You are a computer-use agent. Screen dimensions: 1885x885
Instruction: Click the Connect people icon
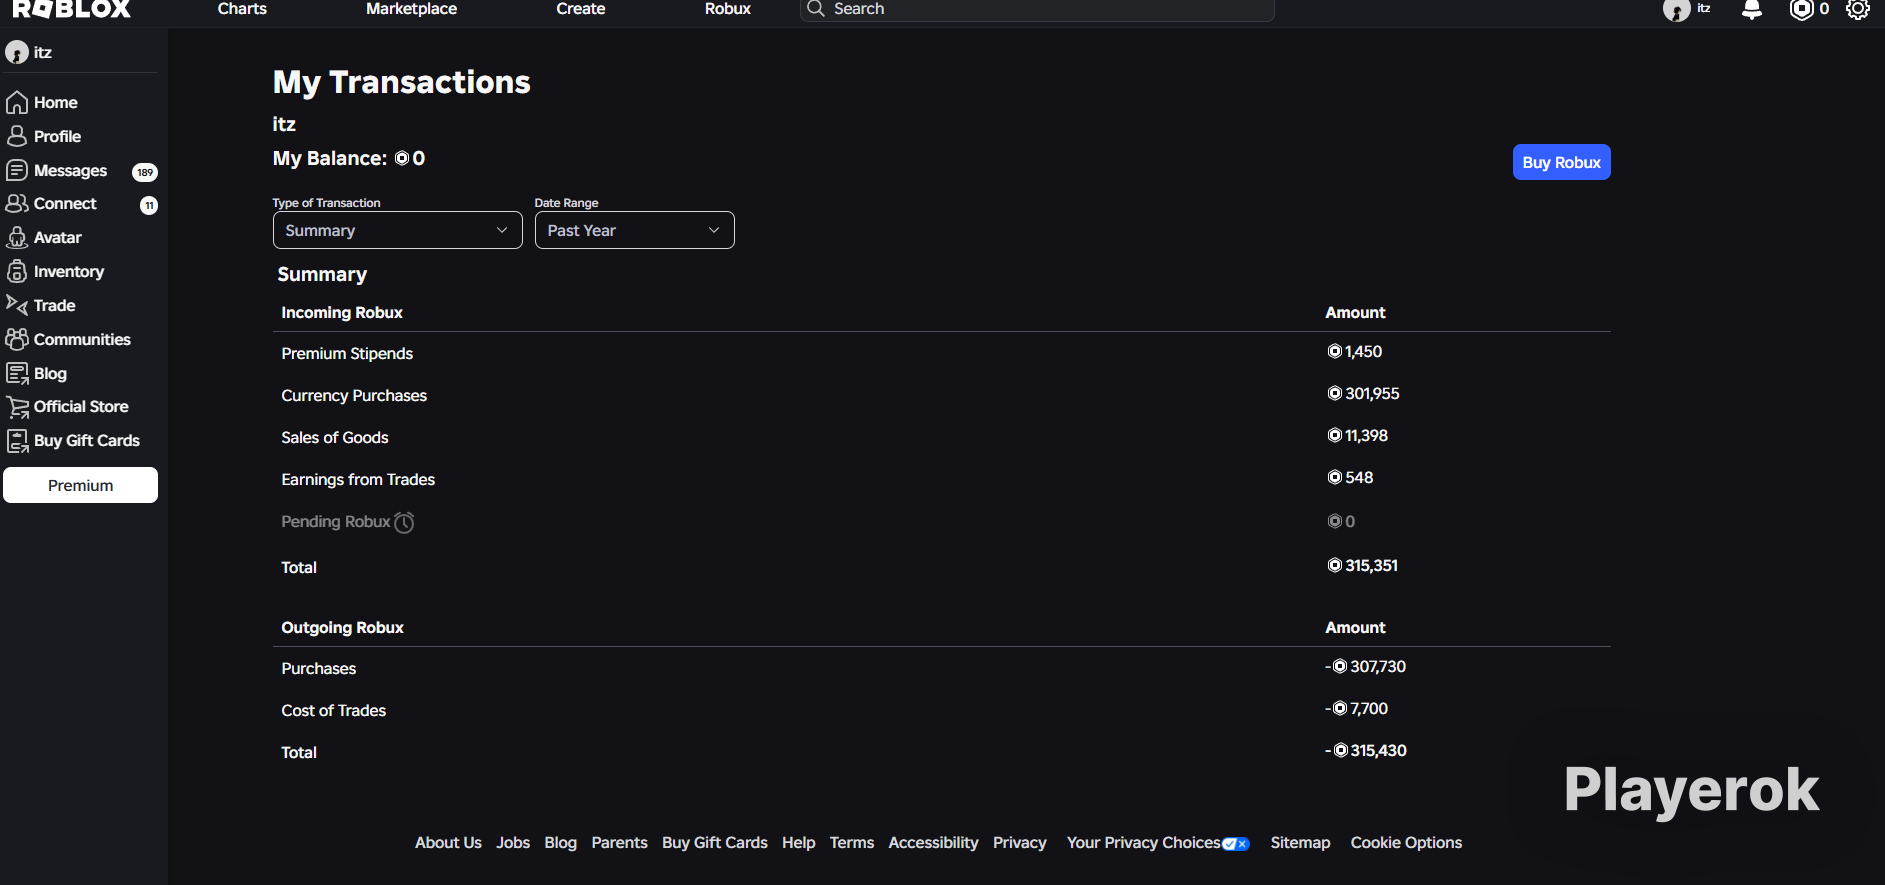pyautogui.click(x=17, y=203)
